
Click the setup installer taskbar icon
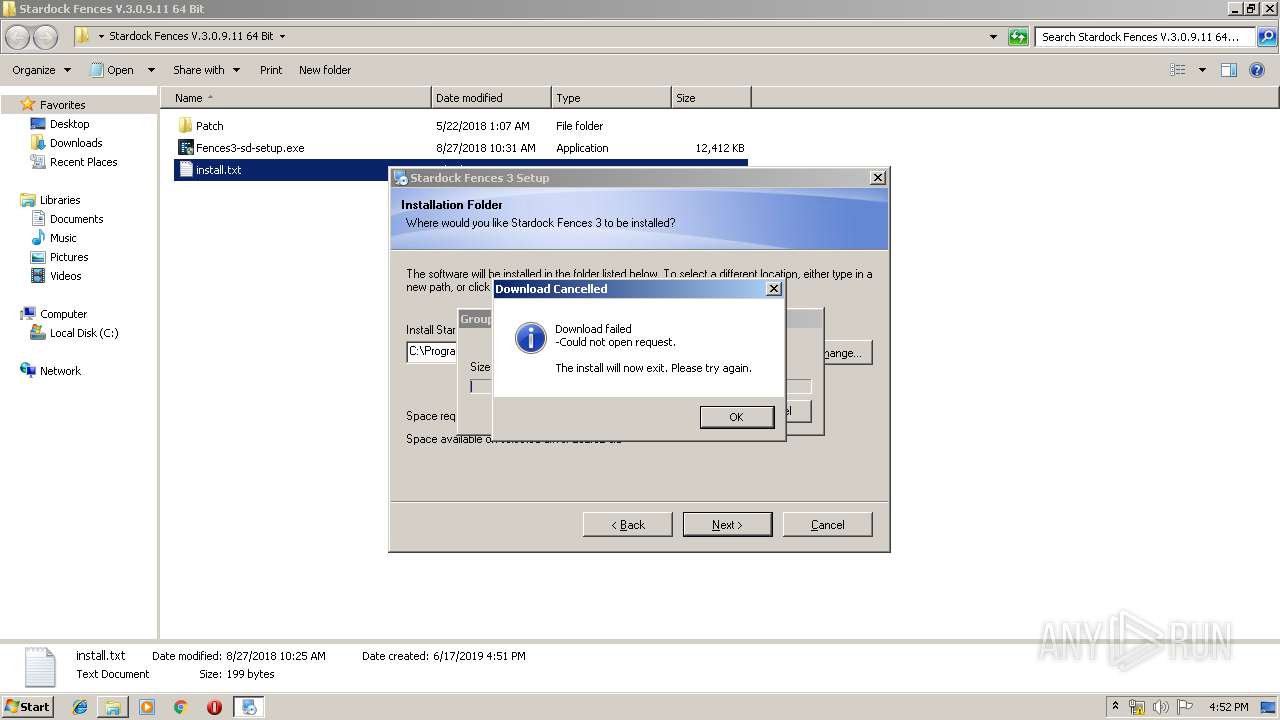[248, 707]
